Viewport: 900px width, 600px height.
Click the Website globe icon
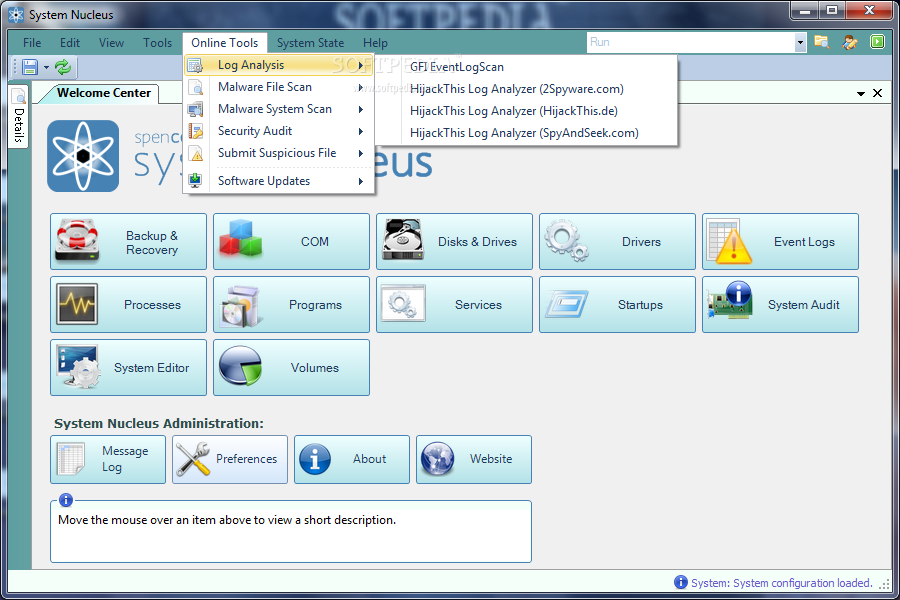pyautogui.click(x=437, y=459)
